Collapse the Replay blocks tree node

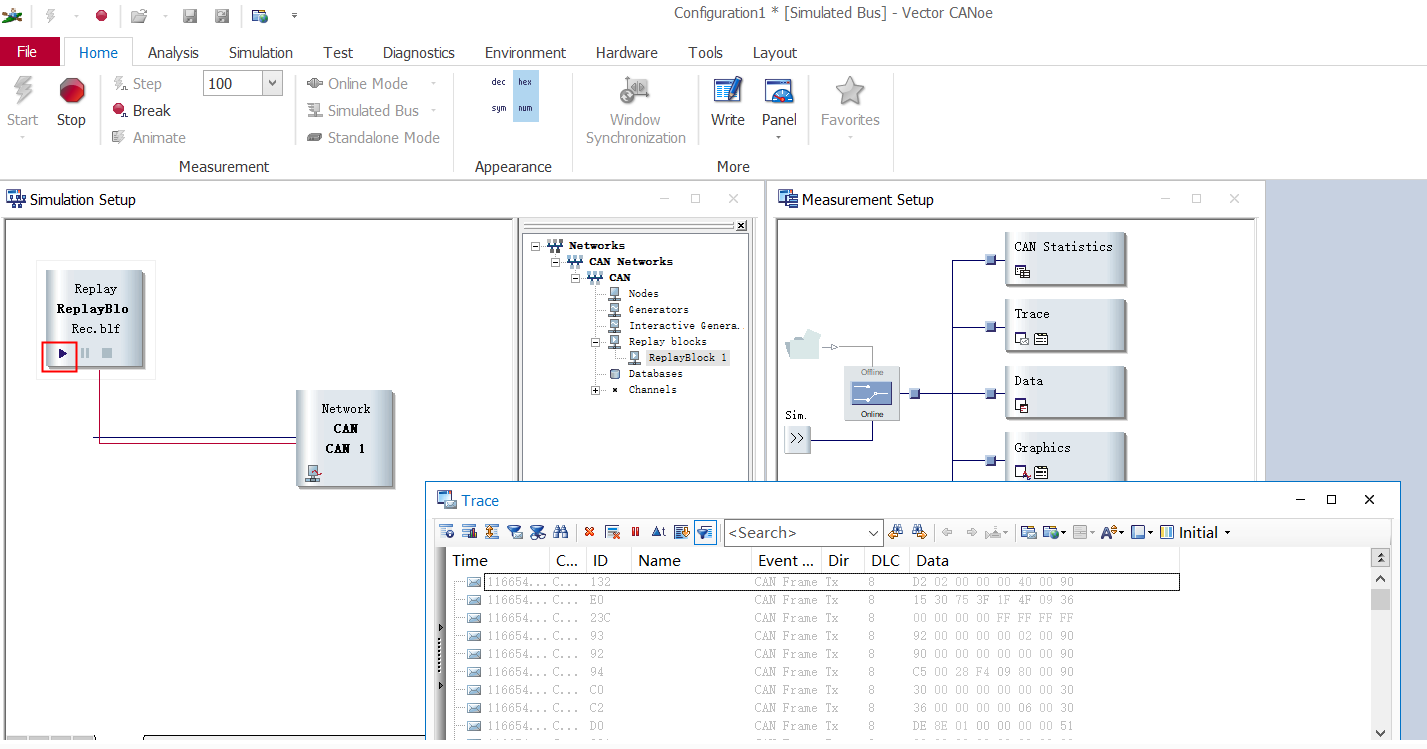[596, 342]
